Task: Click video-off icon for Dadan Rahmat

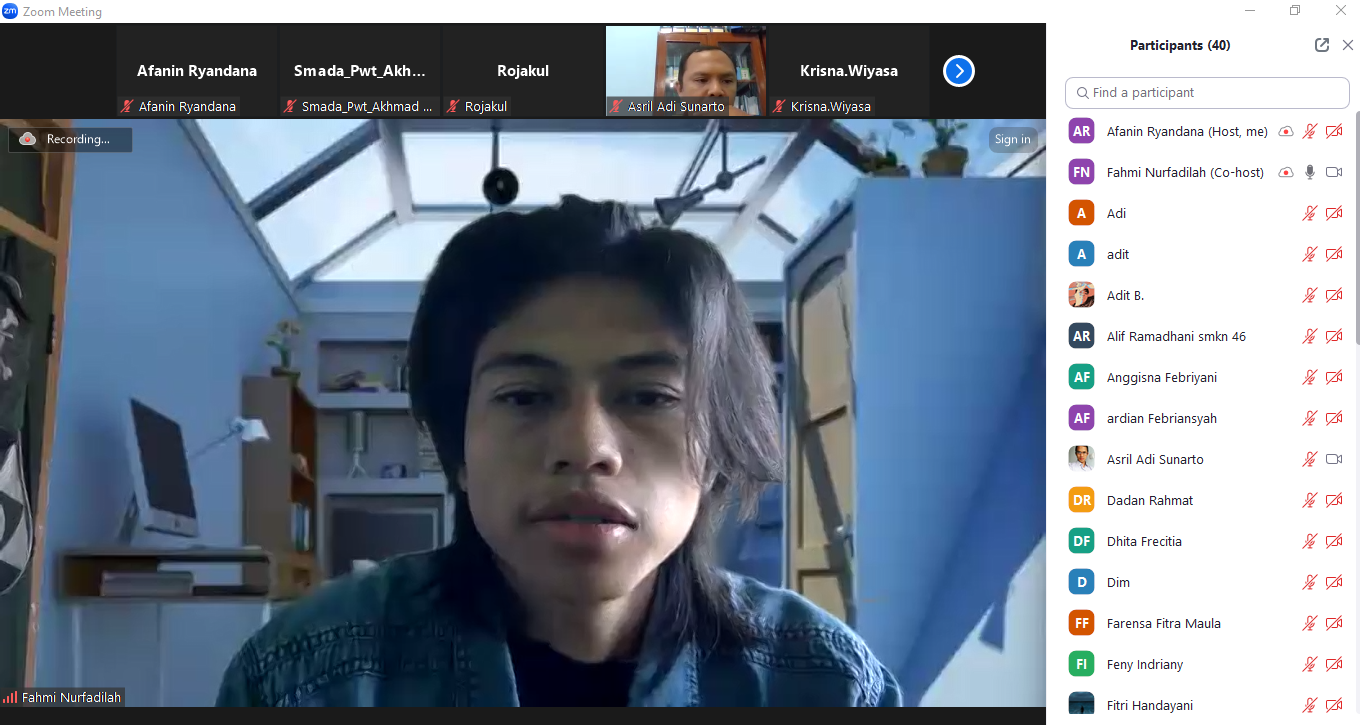Action: pos(1334,500)
